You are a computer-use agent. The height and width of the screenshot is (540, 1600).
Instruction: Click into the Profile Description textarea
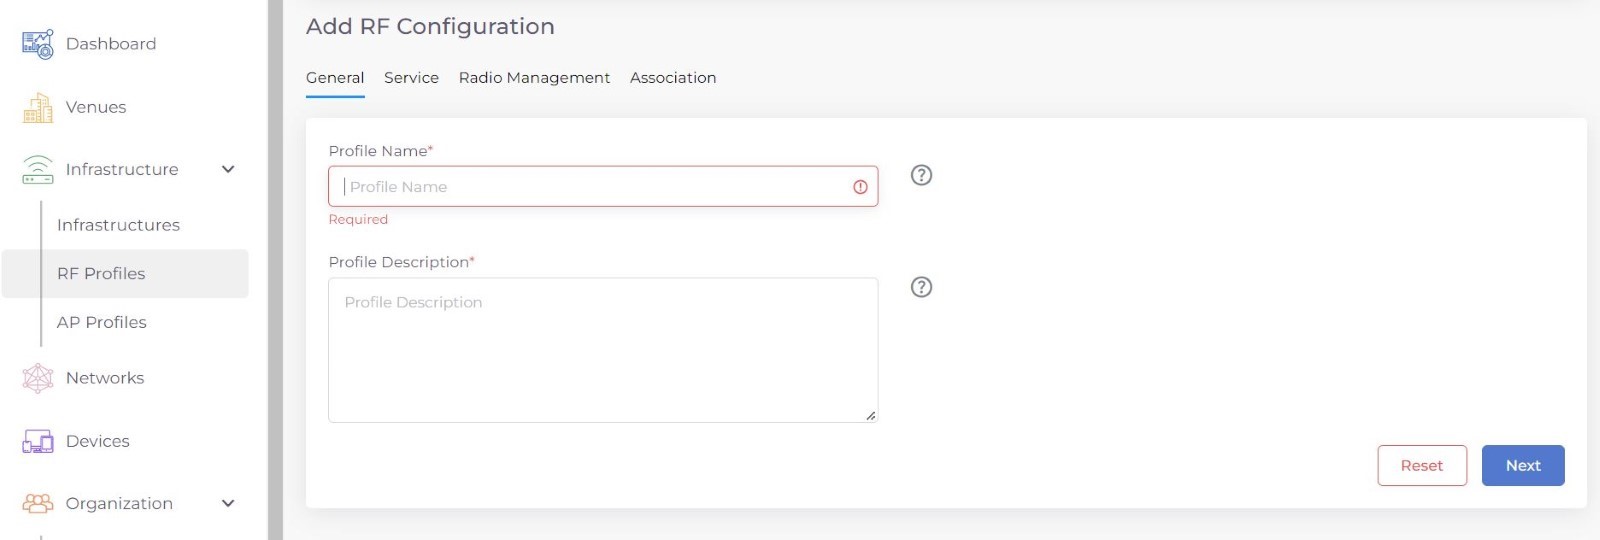pyautogui.click(x=603, y=350)
